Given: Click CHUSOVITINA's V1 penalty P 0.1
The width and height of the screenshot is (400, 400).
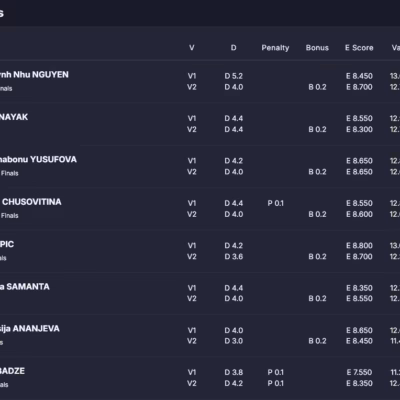Looking at the screenshot, I should [x=275, y=203].
